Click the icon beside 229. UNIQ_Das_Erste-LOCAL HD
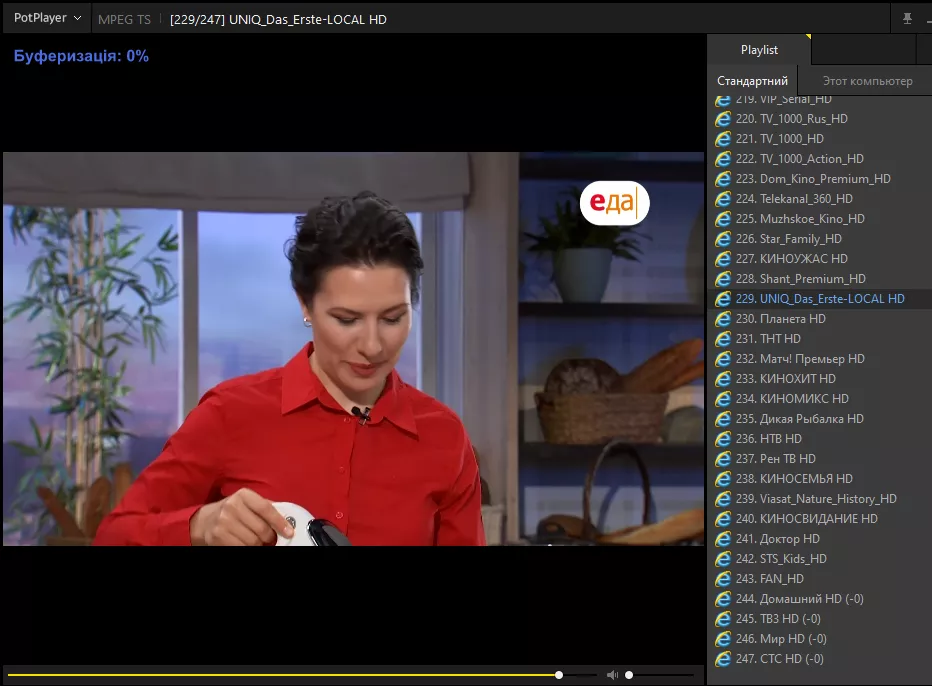The image size is (932, 686). (x=723, y=299)
